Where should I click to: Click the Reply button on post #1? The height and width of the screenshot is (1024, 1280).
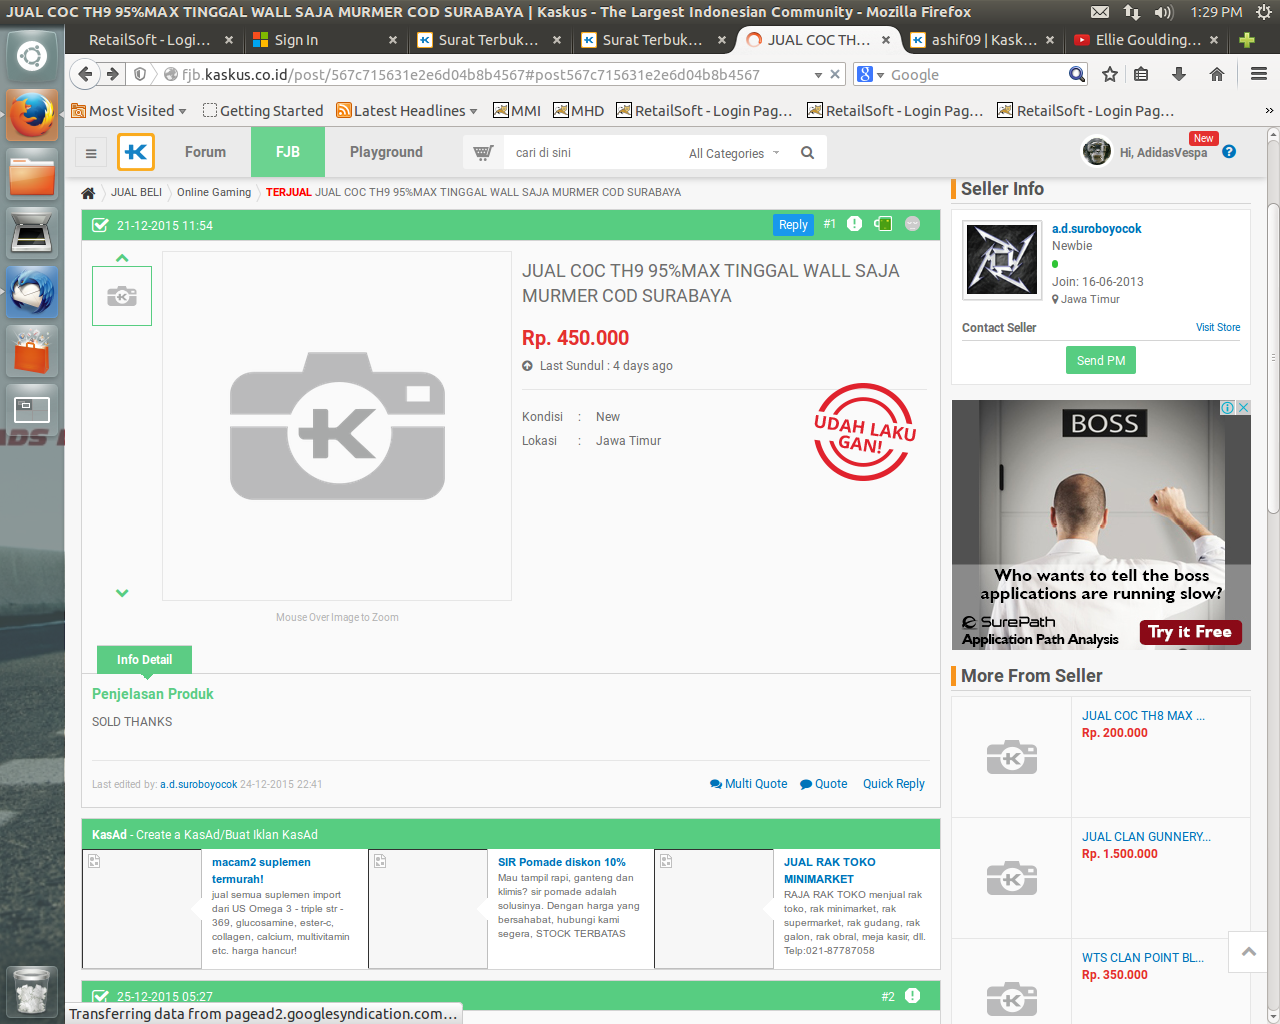tap(793, 224)
